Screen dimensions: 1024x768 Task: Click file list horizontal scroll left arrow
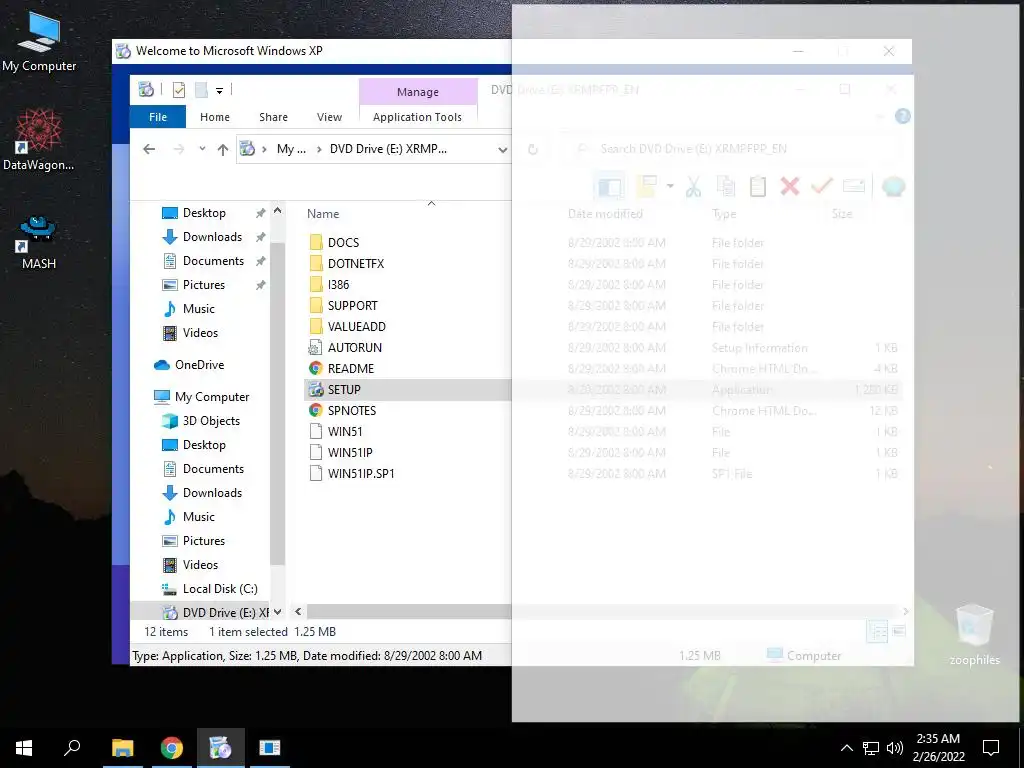[298, 612]
